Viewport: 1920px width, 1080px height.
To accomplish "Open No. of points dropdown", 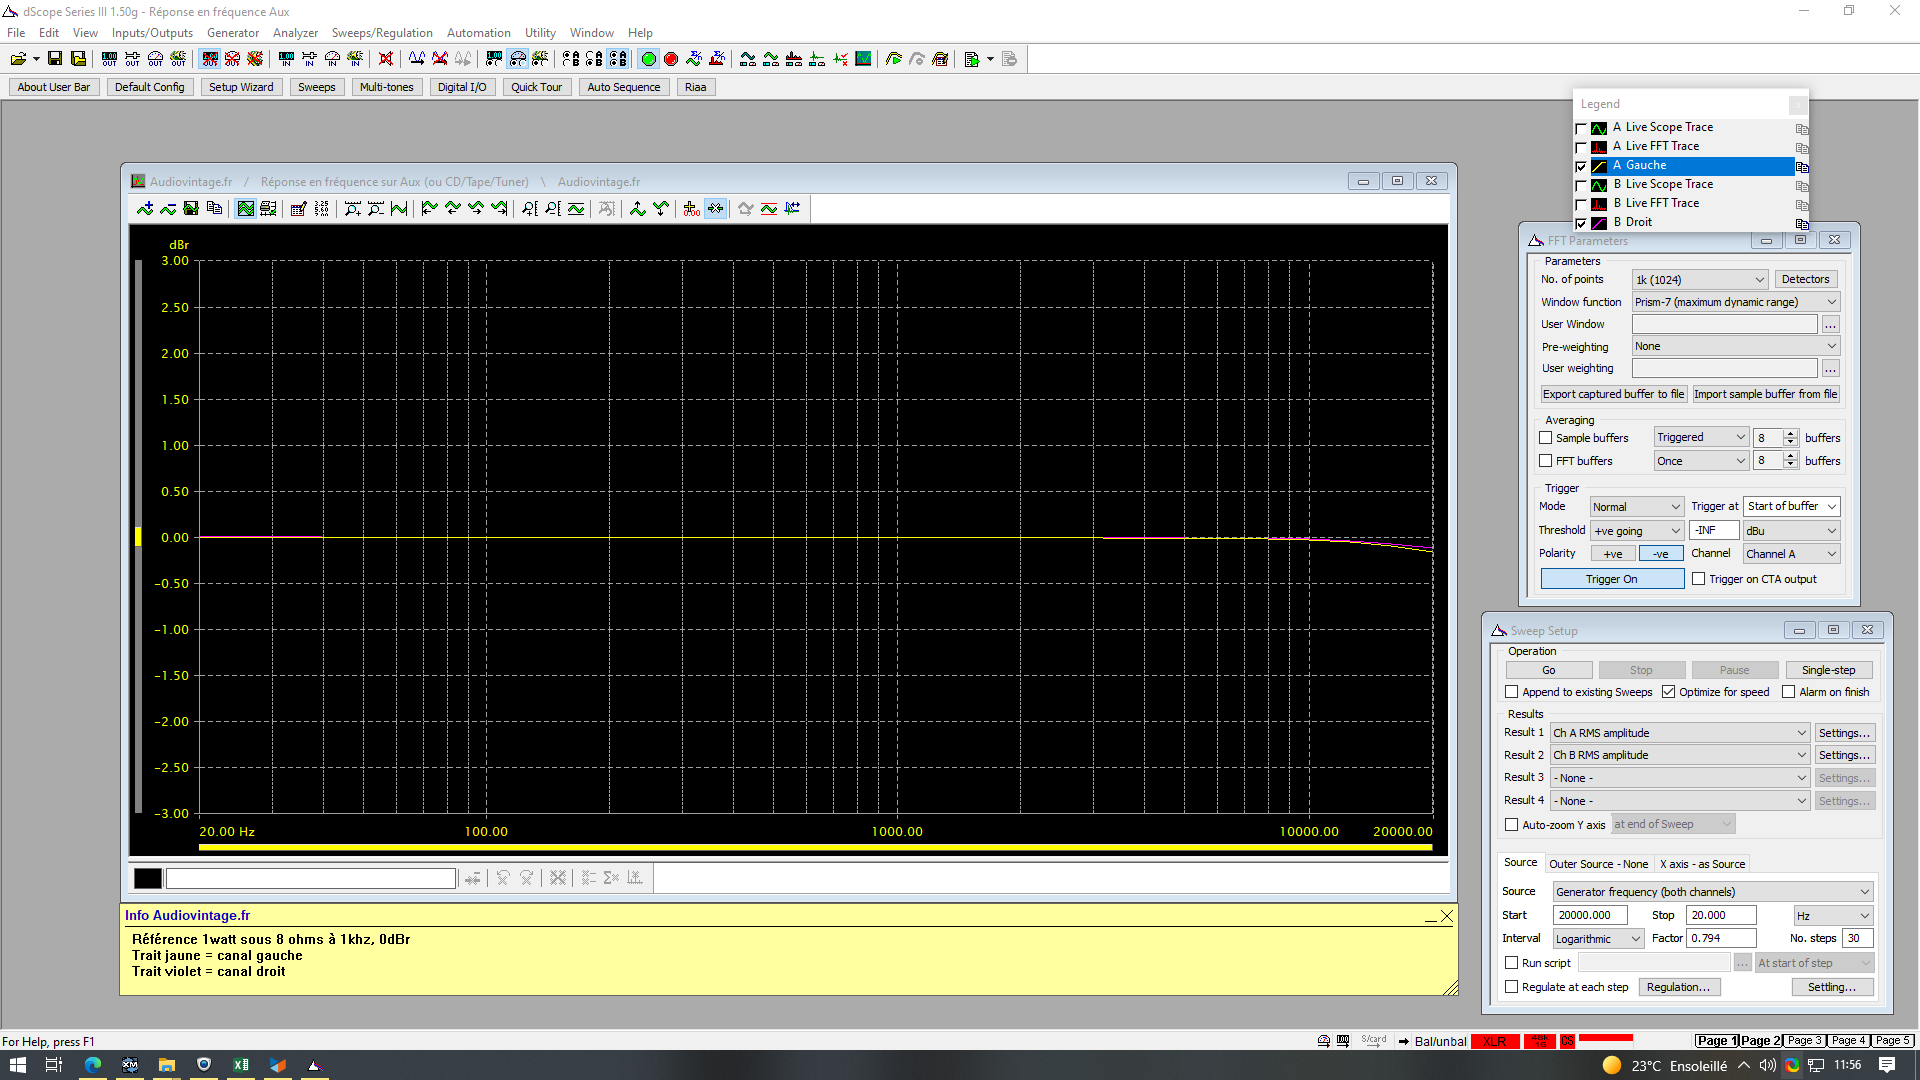I will (x=1700, y=280).
